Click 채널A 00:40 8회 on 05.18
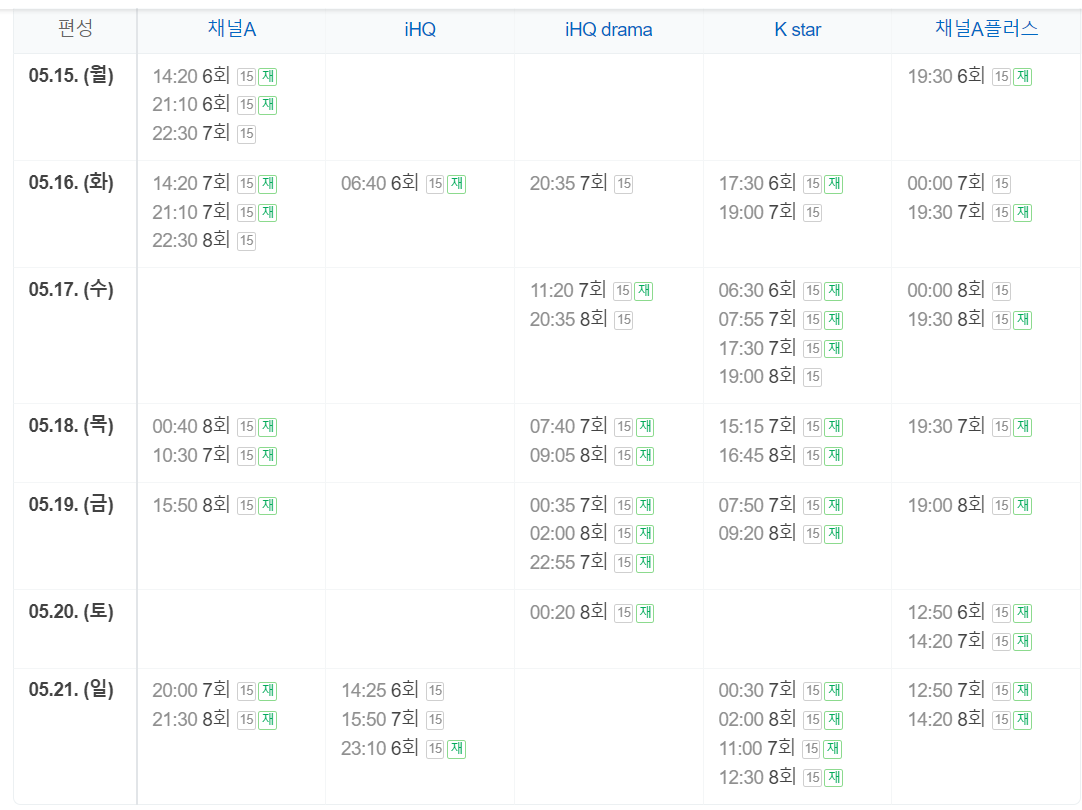Screen dimensions: 1082x810 point(191,426)
